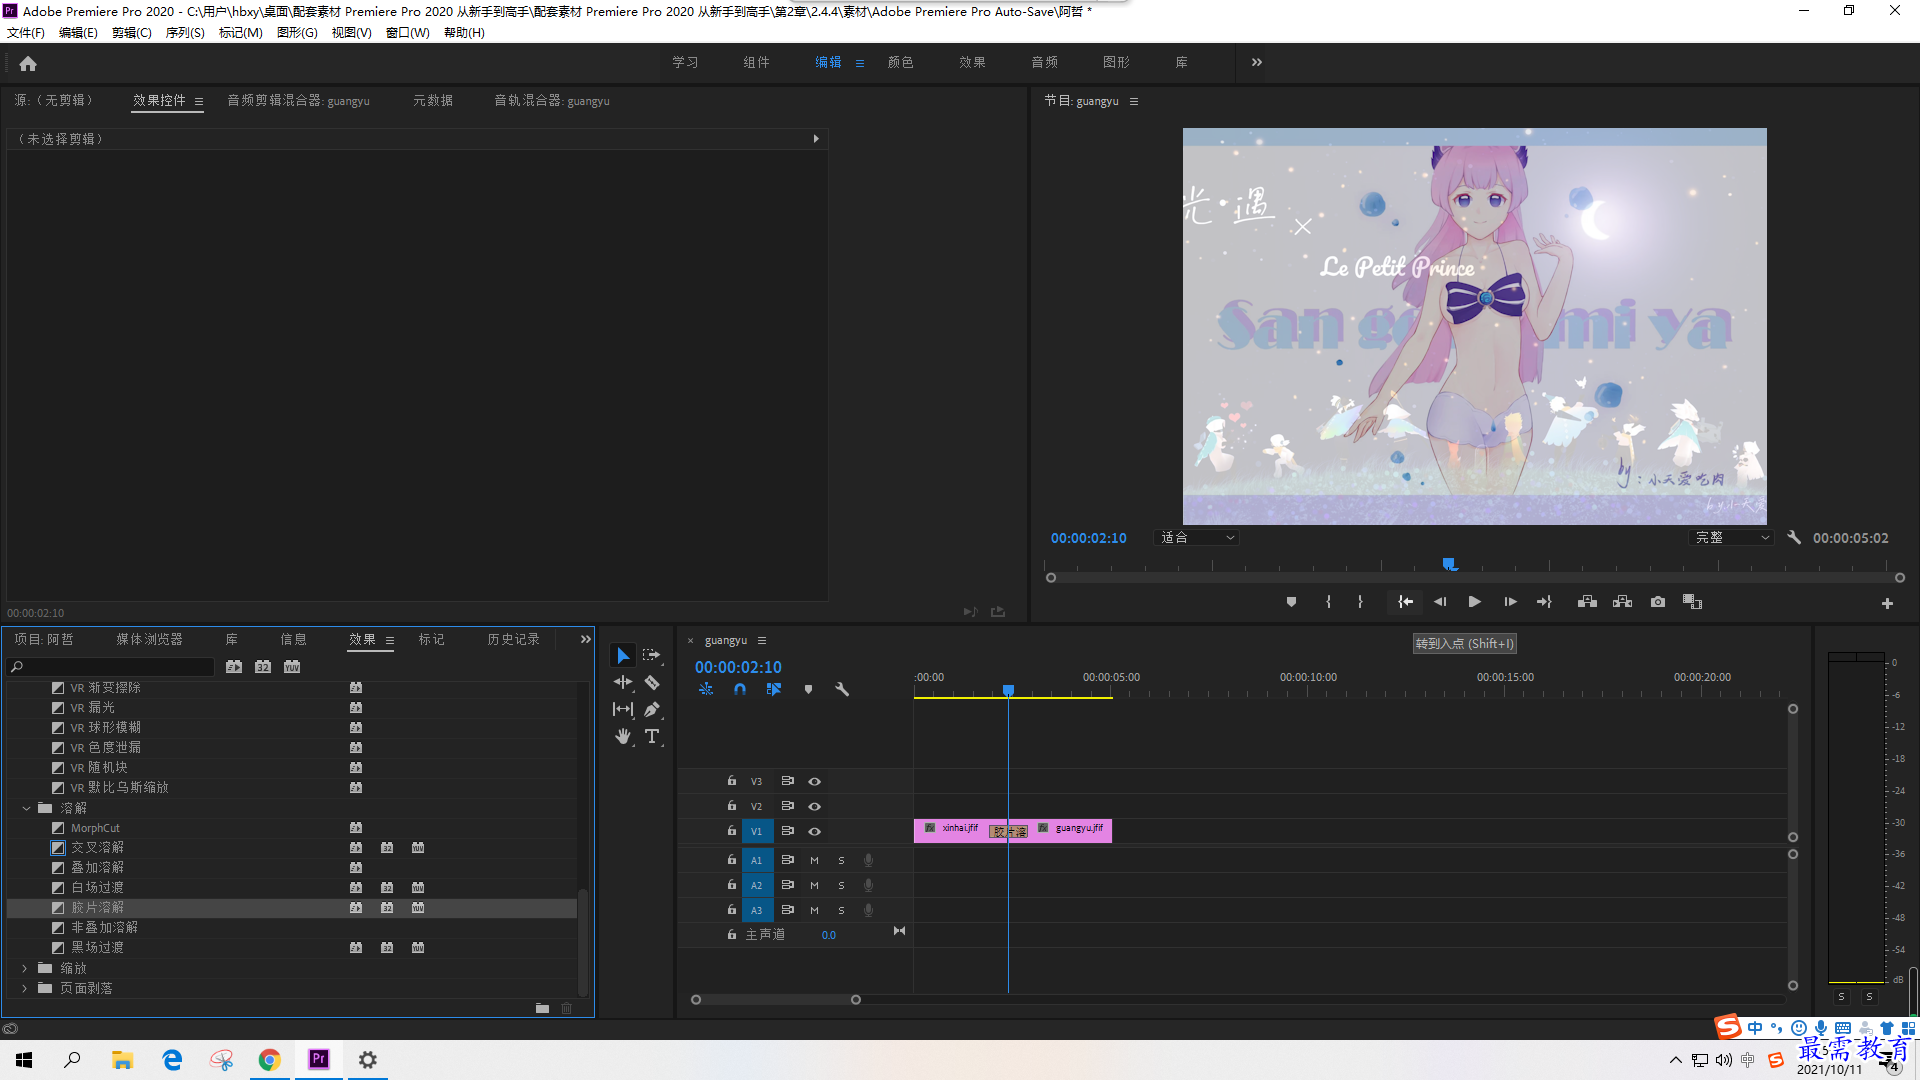Toggle Linked Selection in timeline
Viewport: 1920px width, 1080px height.
(774, 690)
